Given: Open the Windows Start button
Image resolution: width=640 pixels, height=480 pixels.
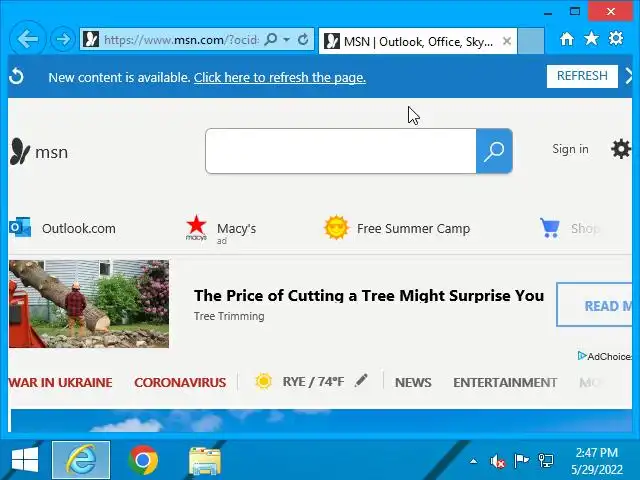Looking at the screenshot, I should (25, 460).
